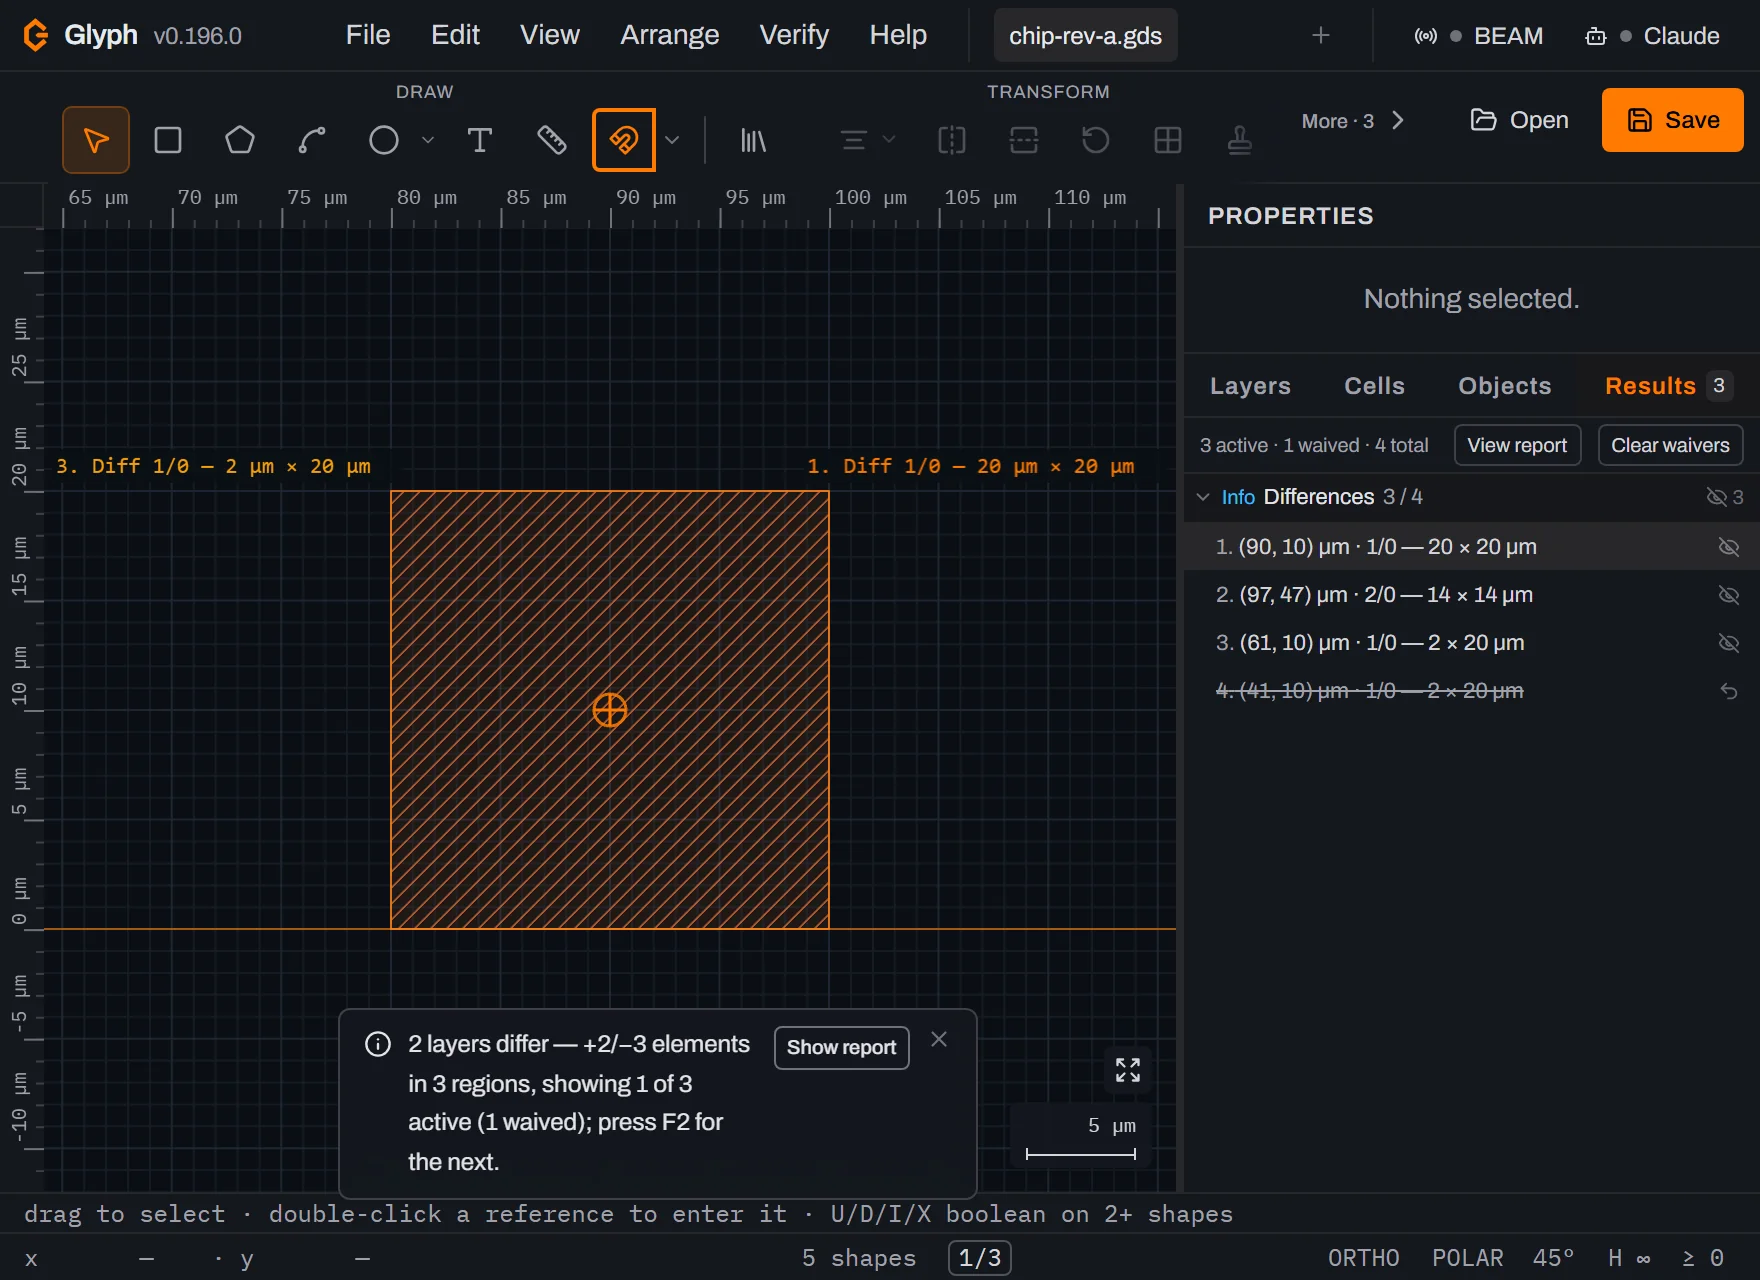Add a new document tab with plus
The image size is (1760, 1280).
point(1321,35)
